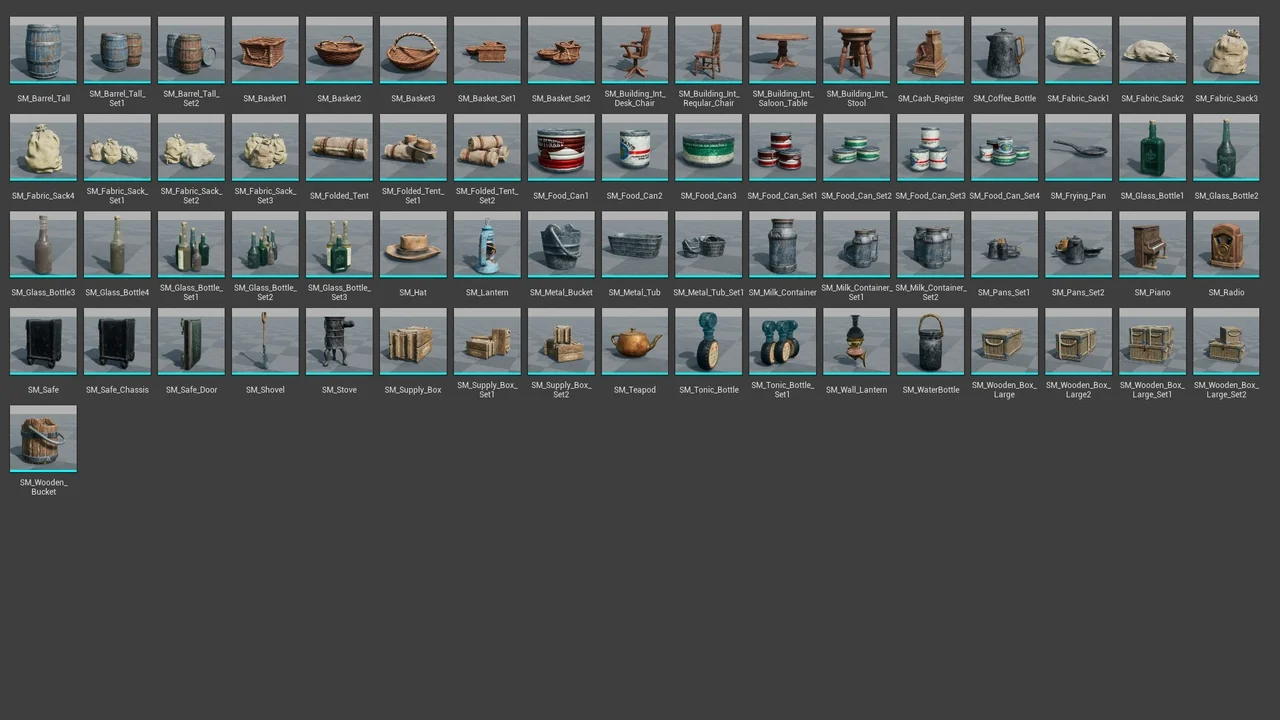Pick the SM_Wall_Lantern asset
The image size is (1280, 720).
click(x=857, y=341)
